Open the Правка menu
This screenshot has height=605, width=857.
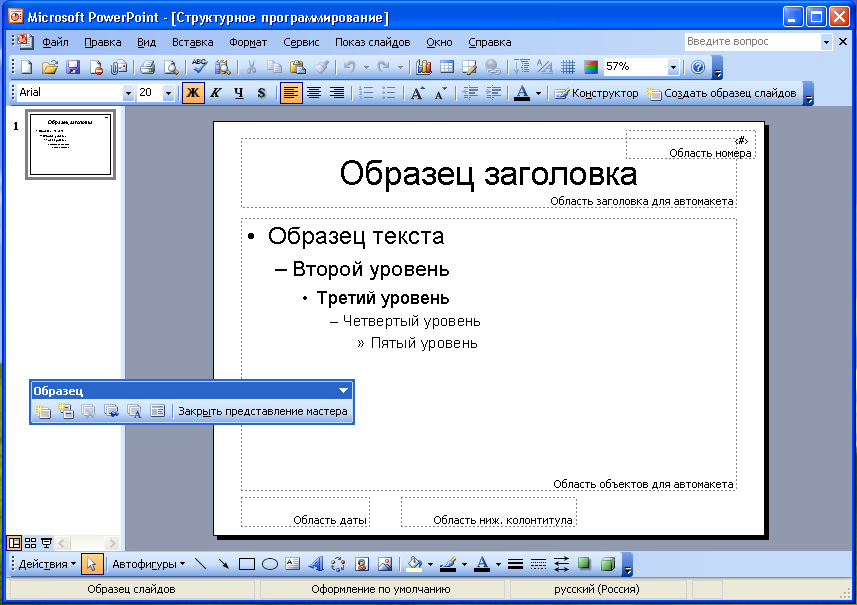[103, 42]
